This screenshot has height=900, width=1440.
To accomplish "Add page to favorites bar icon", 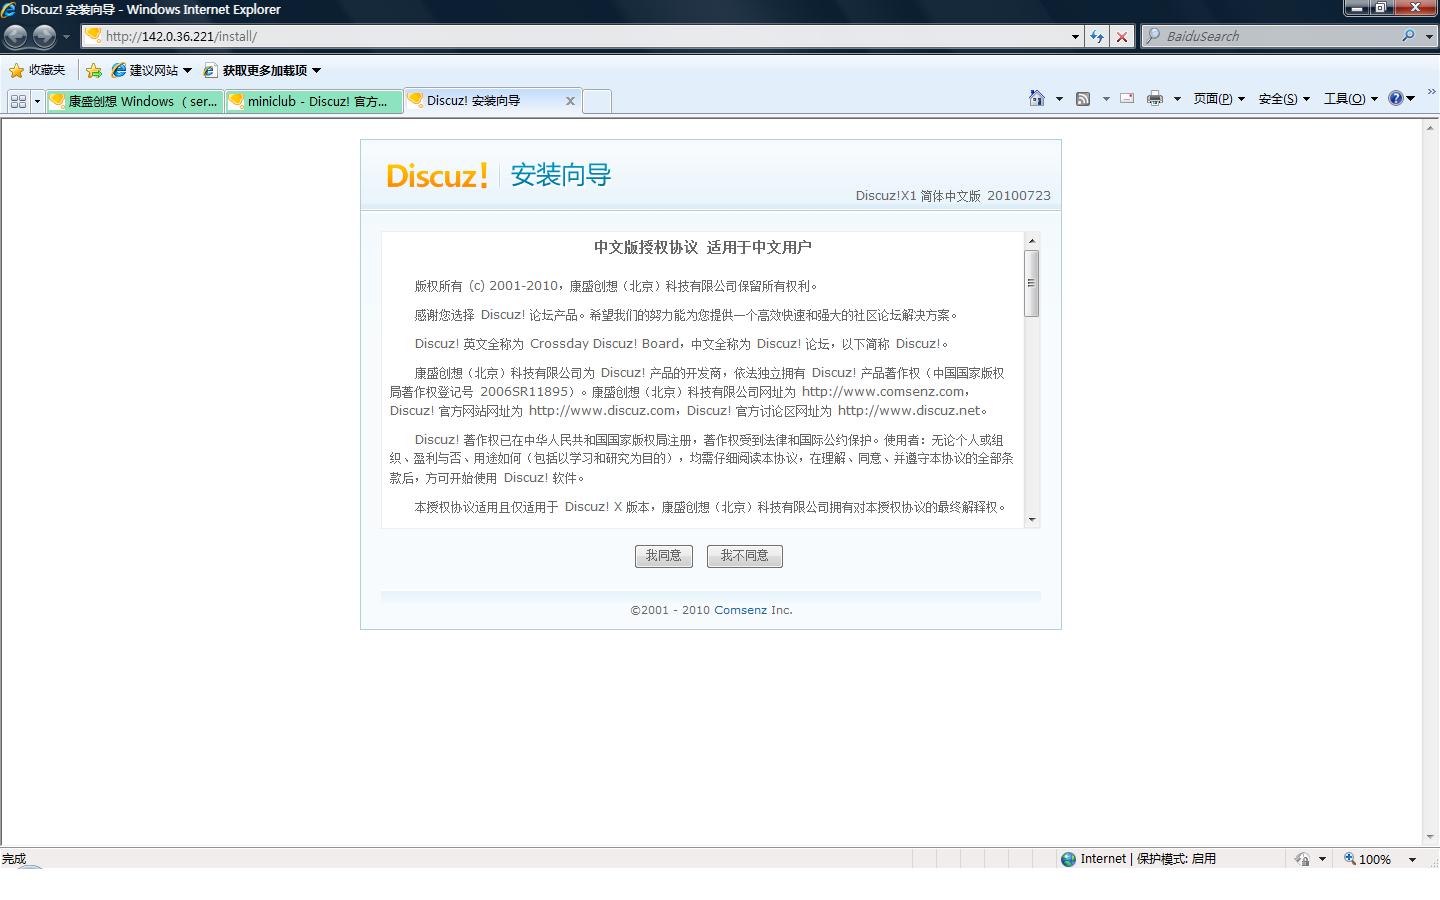I will point(94,70).
